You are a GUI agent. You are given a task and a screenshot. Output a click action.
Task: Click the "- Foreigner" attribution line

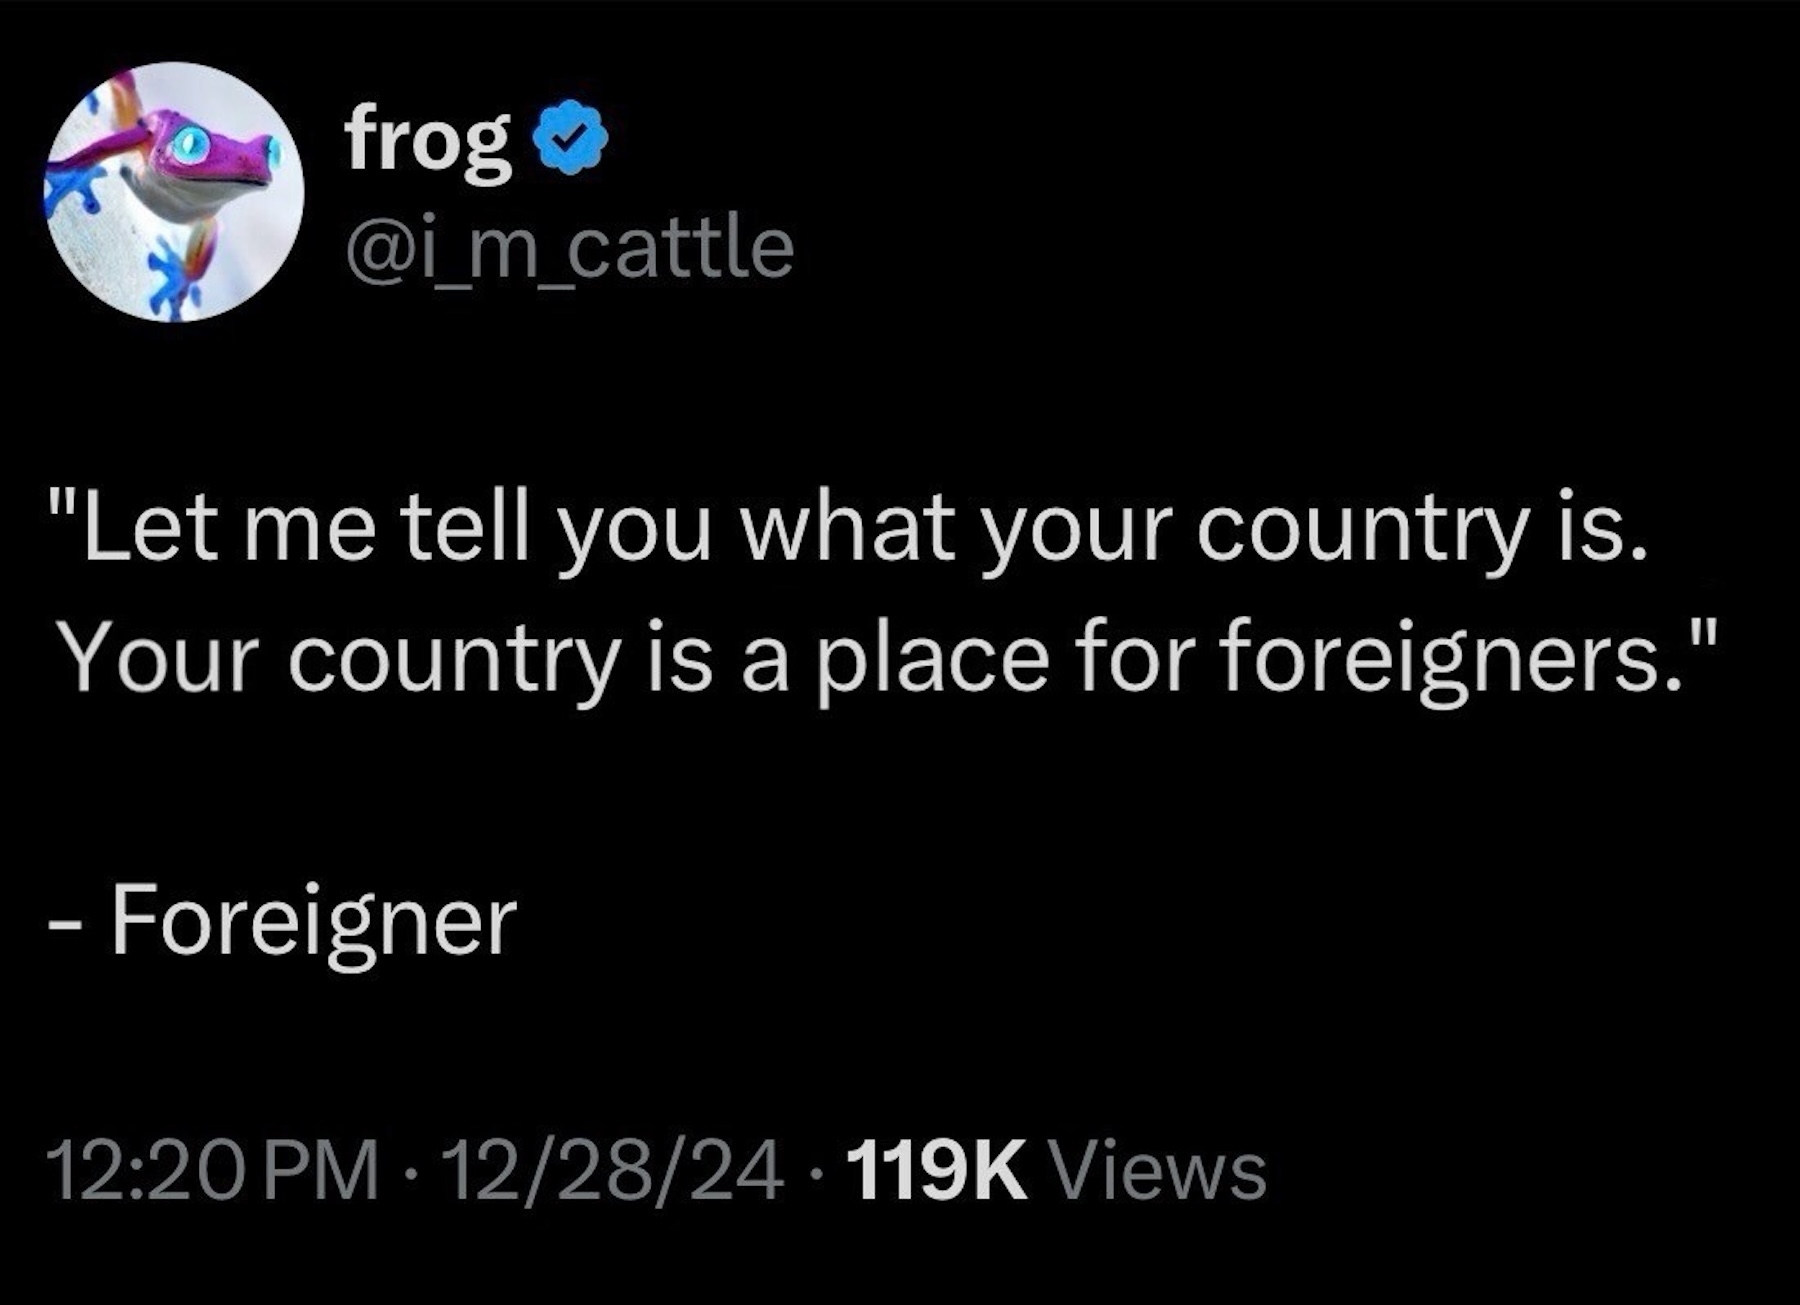[282, 920]
